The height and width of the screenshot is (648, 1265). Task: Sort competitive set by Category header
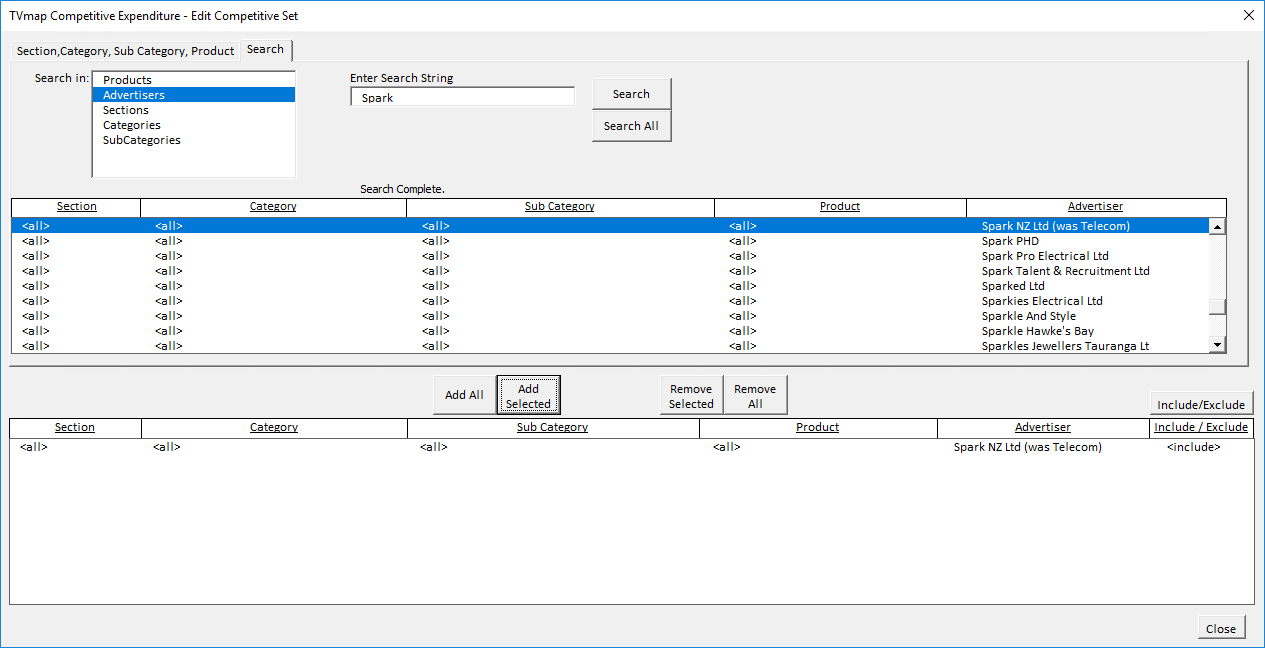click(x=274, y=428)
